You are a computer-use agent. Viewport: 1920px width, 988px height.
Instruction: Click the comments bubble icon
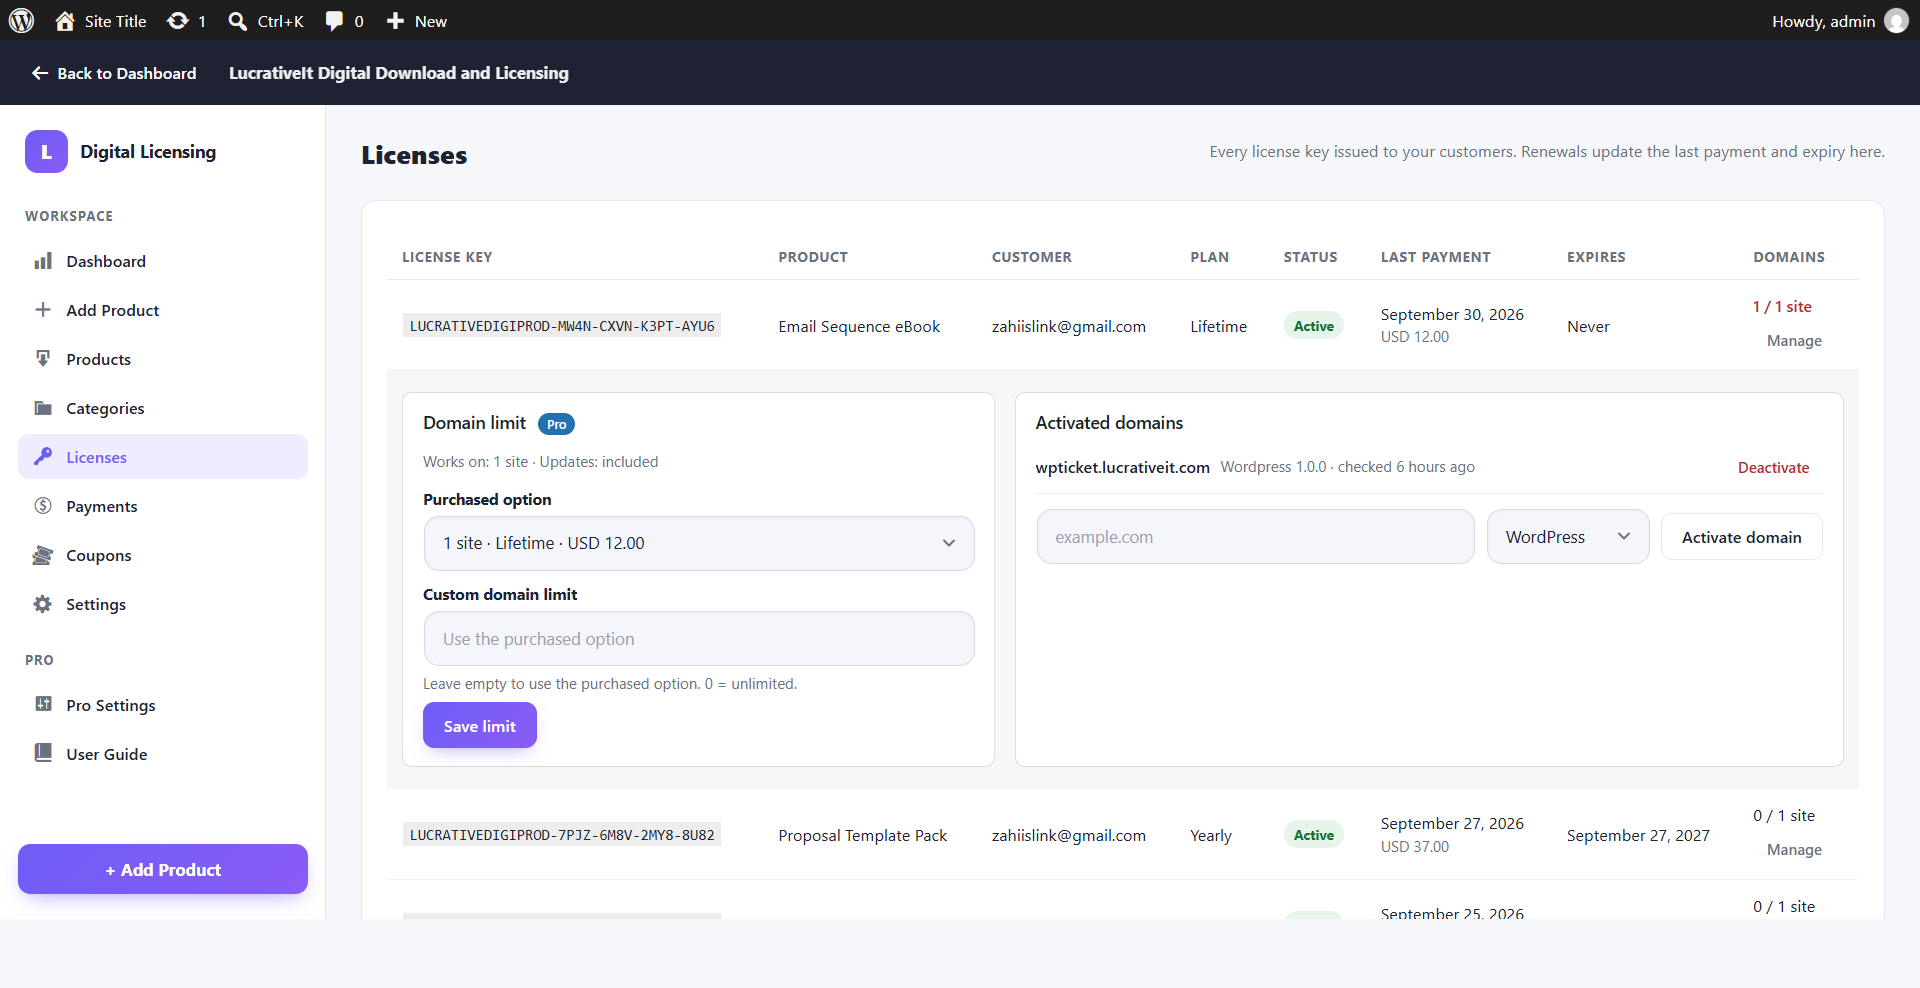pos(334,21)
